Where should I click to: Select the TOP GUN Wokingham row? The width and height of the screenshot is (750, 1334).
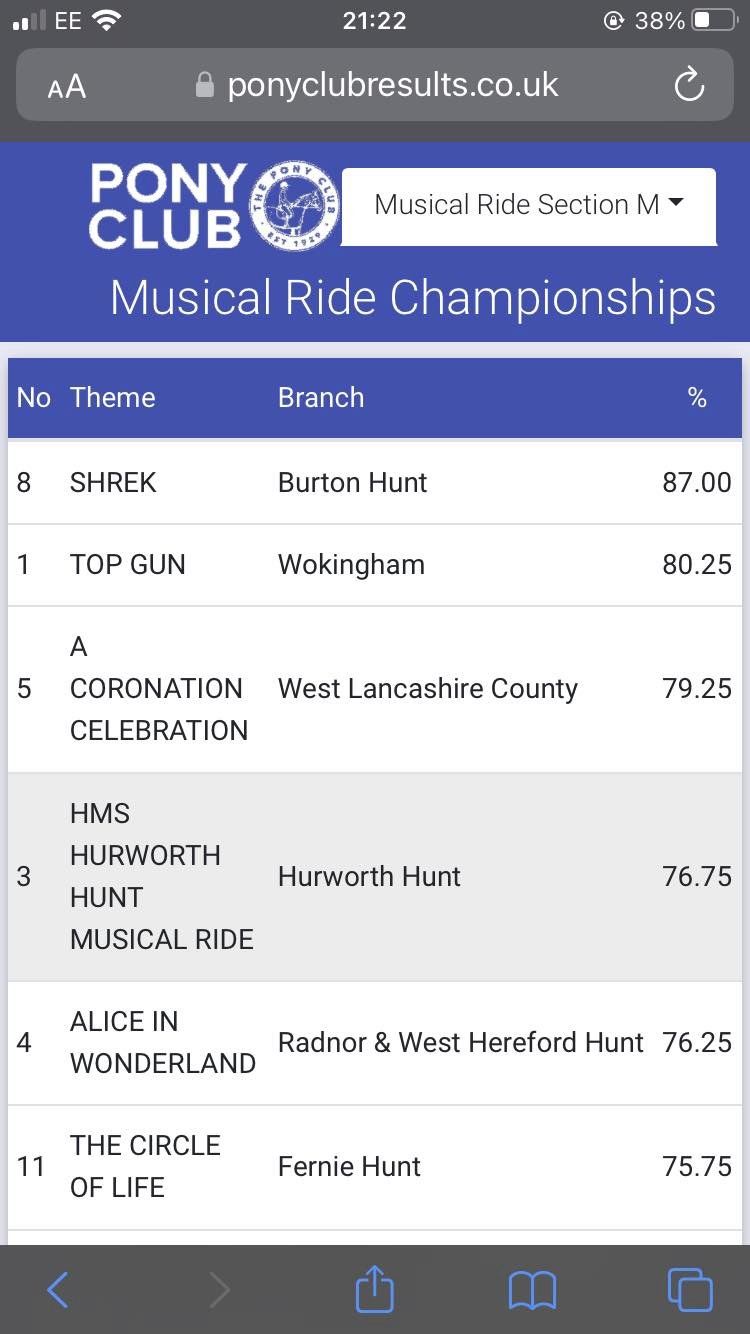375,565
